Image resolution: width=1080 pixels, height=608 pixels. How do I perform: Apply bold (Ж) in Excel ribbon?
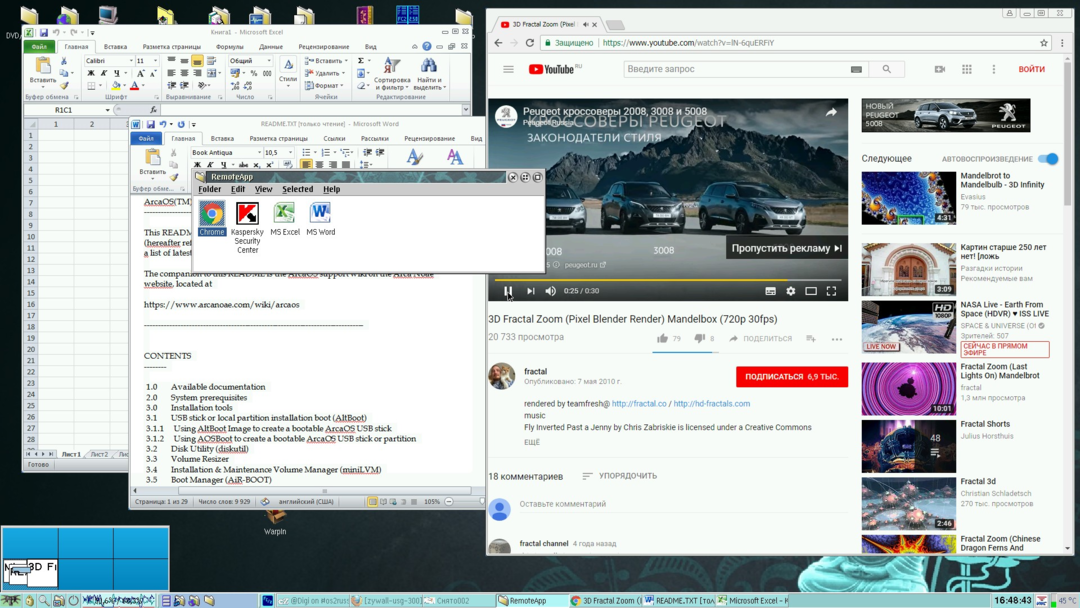90,73
